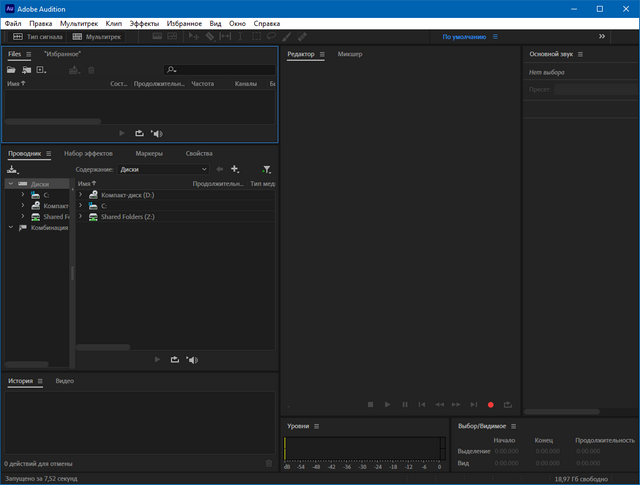This screenshot has height=485, width=640.
Task: Switch to the Микшер tab
Action: (350, 53)
